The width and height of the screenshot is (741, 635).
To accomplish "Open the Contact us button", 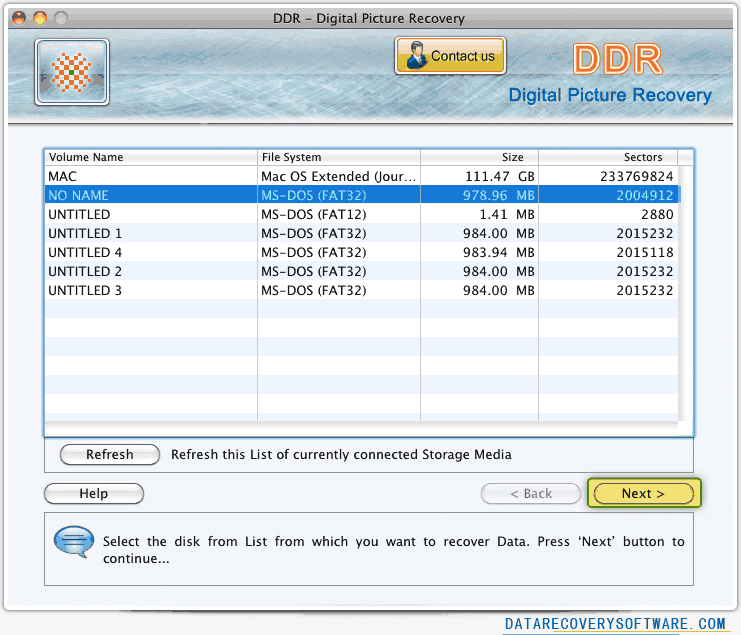I will coord(450,56).
